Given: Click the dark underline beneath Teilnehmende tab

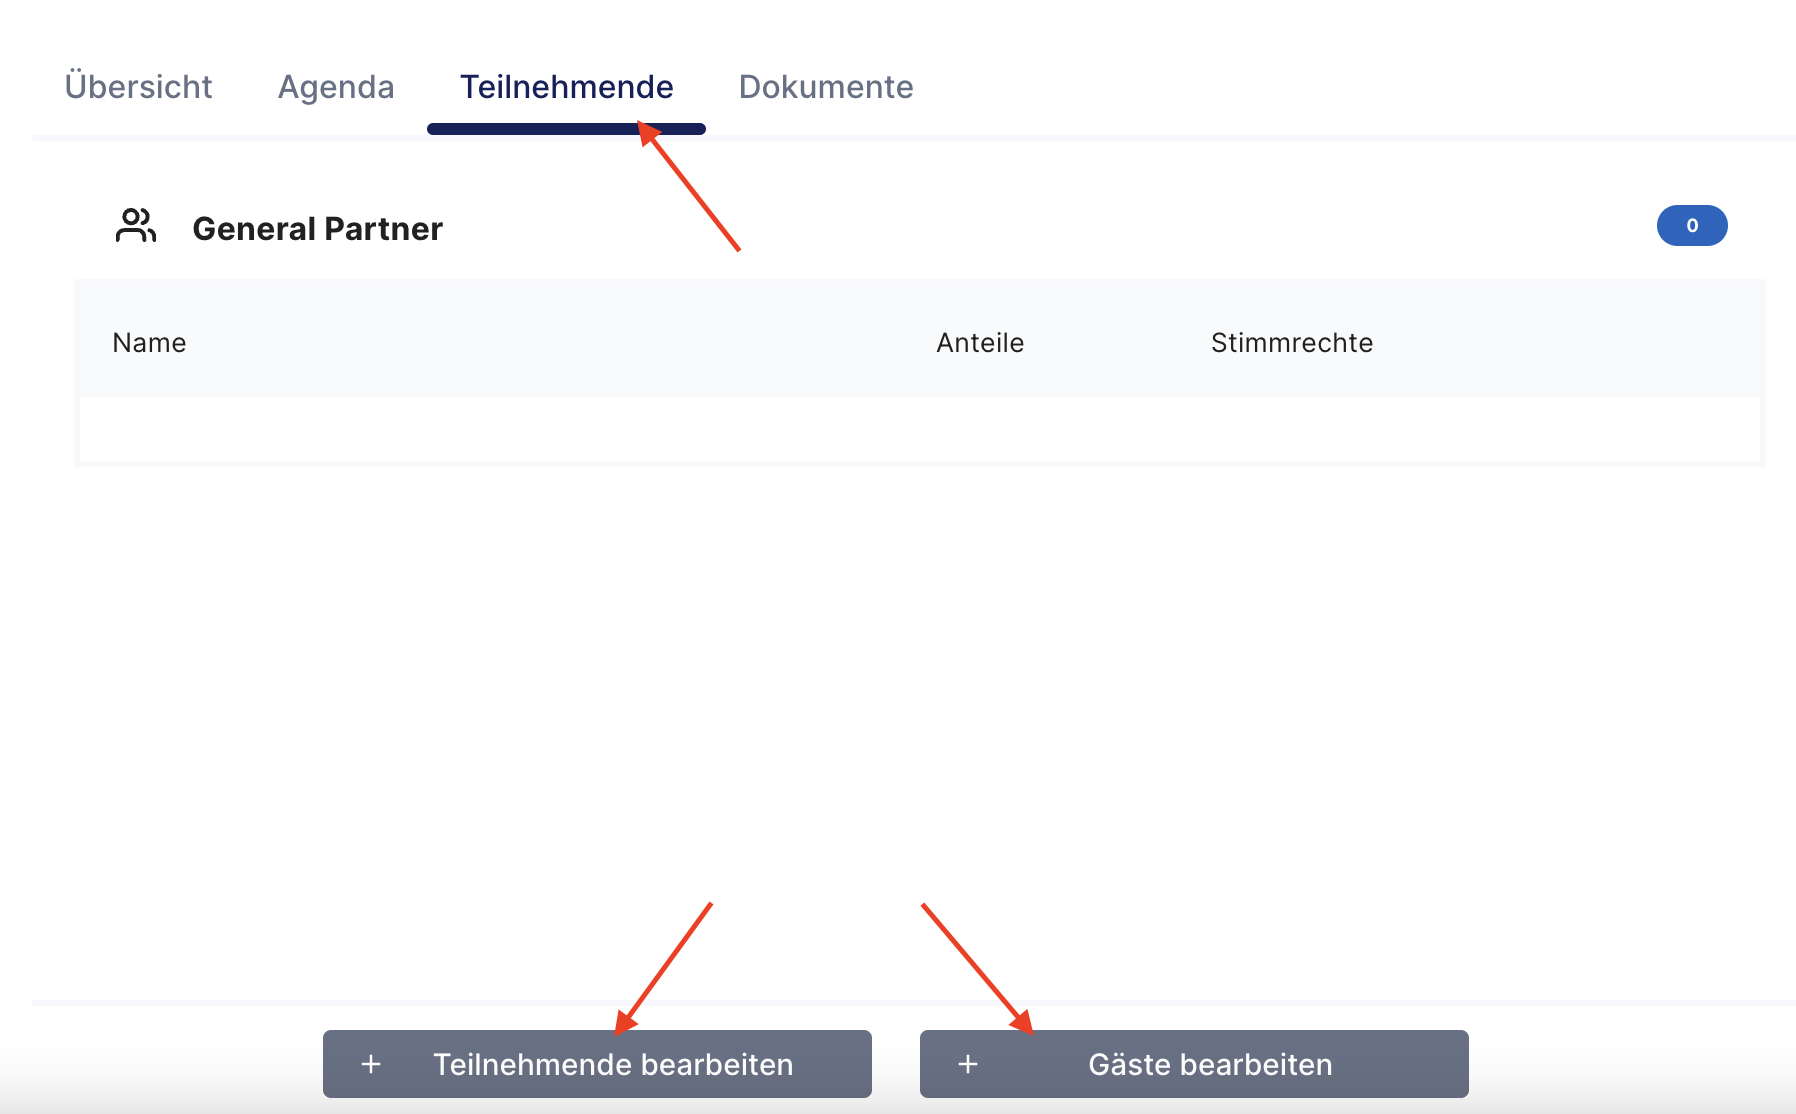Looking at the screenshot, I should tap(566, 129).
